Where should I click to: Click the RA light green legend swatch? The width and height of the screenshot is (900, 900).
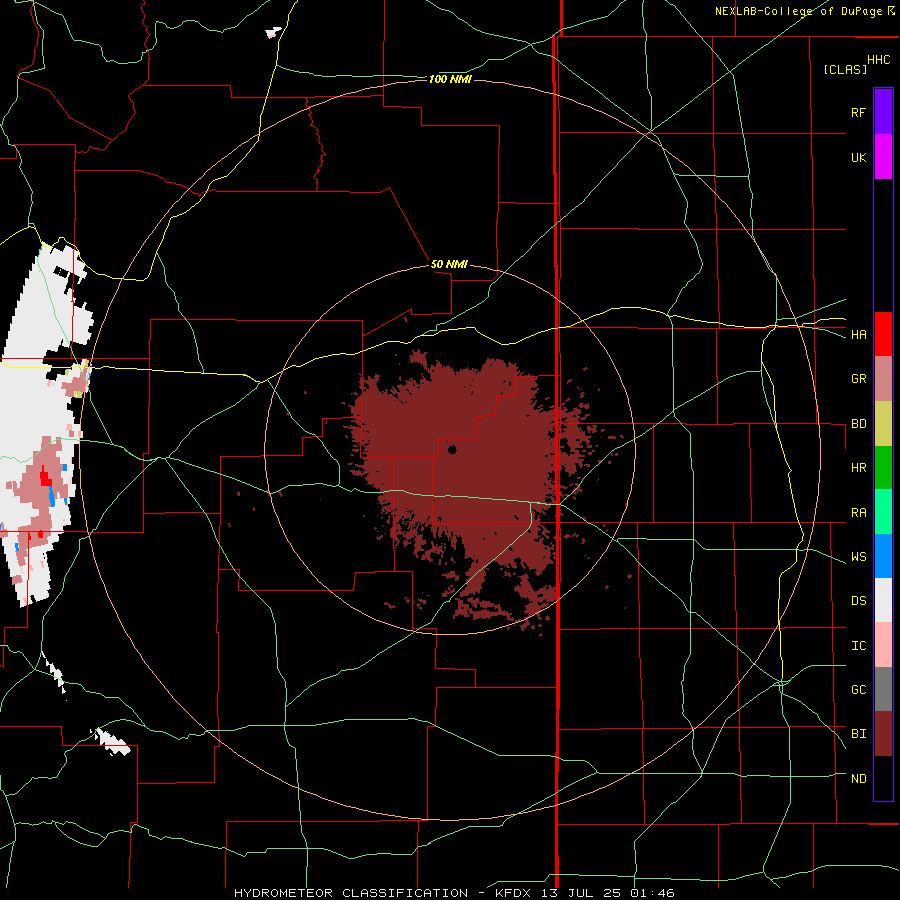click(883, 512)
